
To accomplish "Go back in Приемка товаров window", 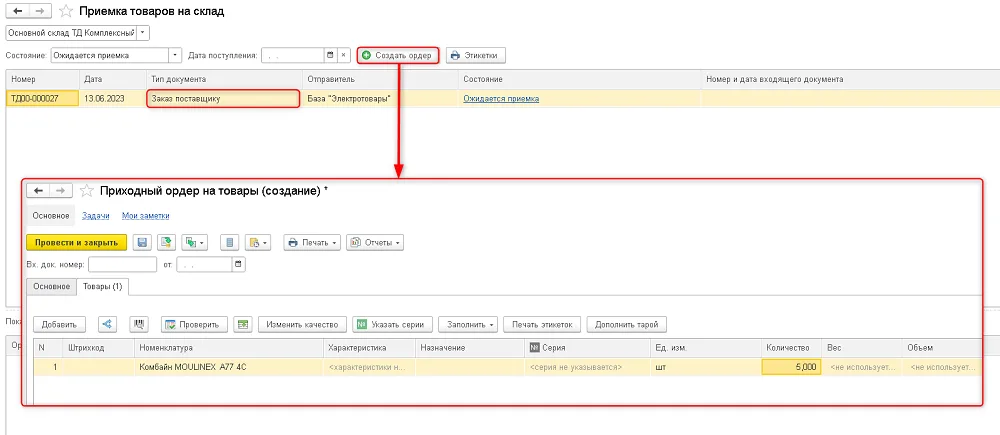I will [x=18, y=11].
